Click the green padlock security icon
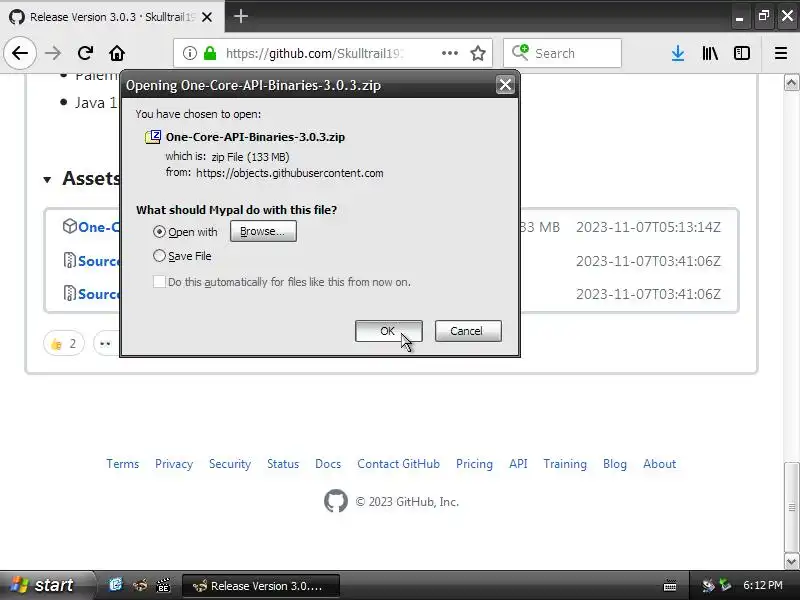This screenshot has height=600, width=800. click(210, 53)
